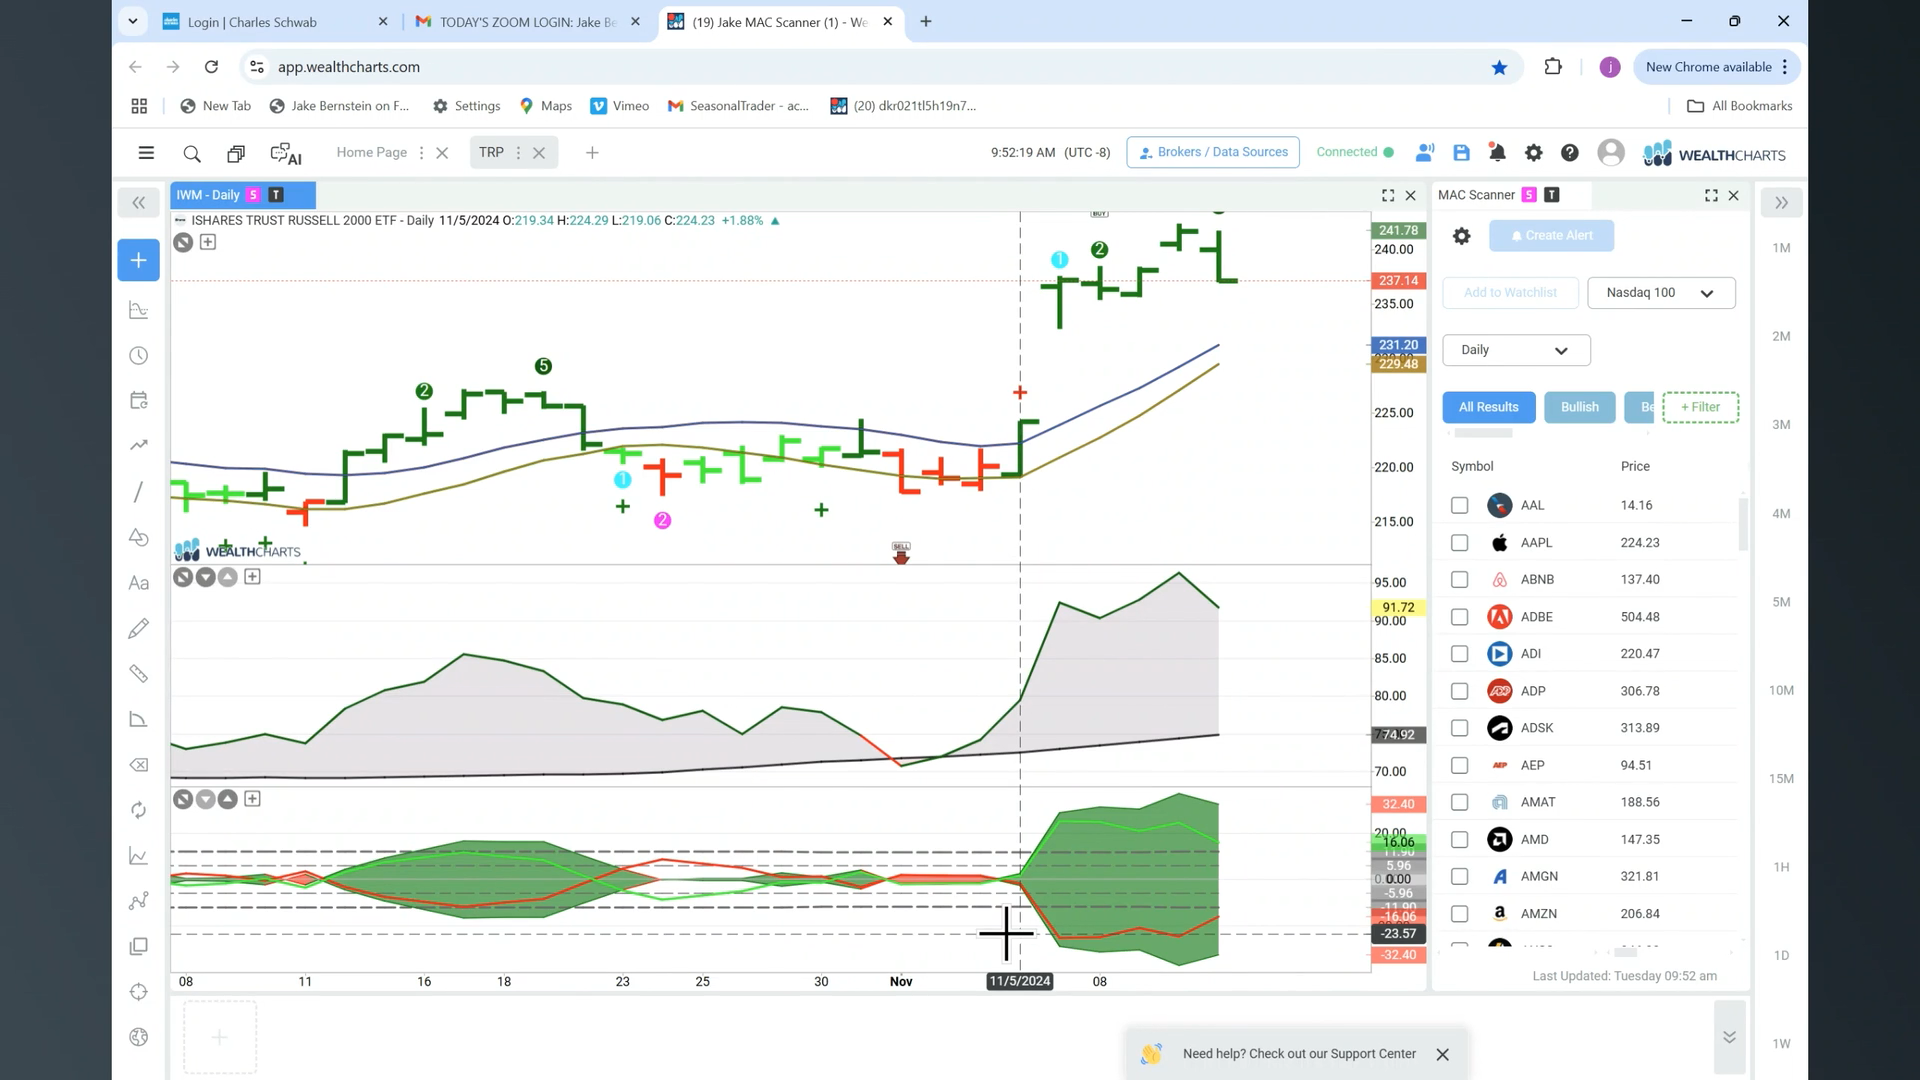
Task: Click the eraser delete drawings tool
Action: pyautogui.click(x=139, y=765)
